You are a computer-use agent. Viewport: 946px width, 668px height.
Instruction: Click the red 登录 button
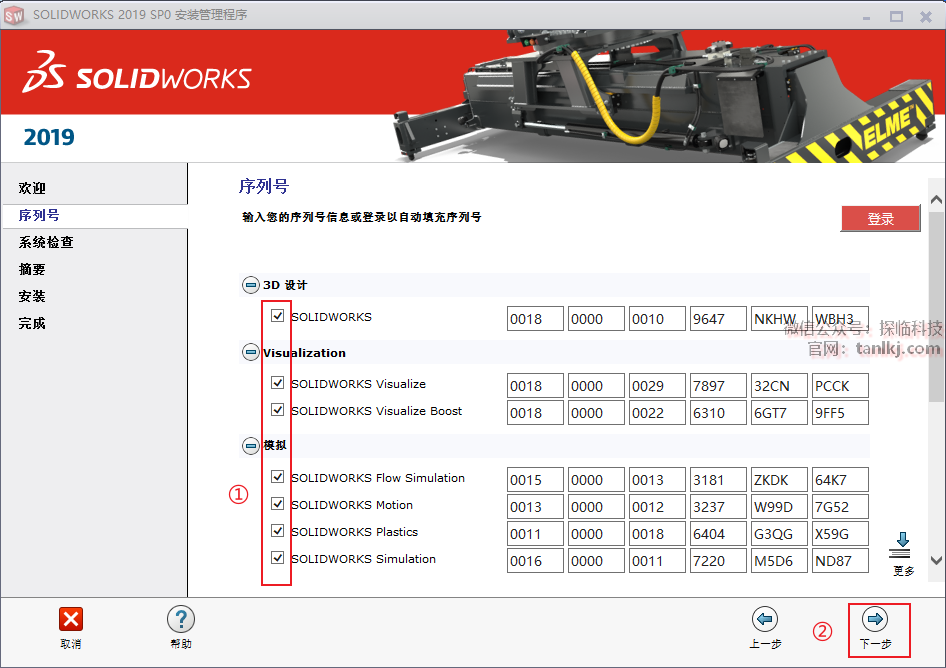tap(880, 219)
